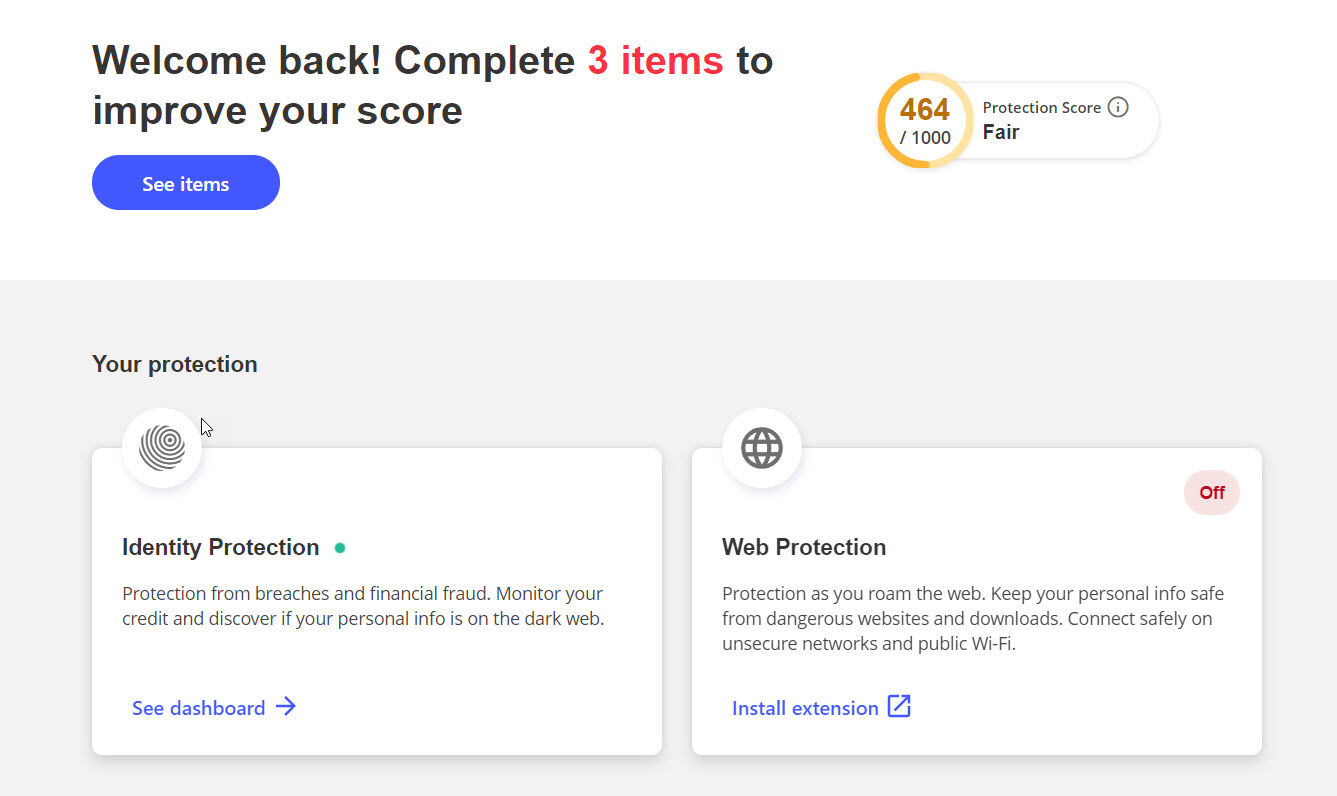1337x796 pixels.
Task: Click the Protection Score Fair label
Action: [x=1001, y=132]
